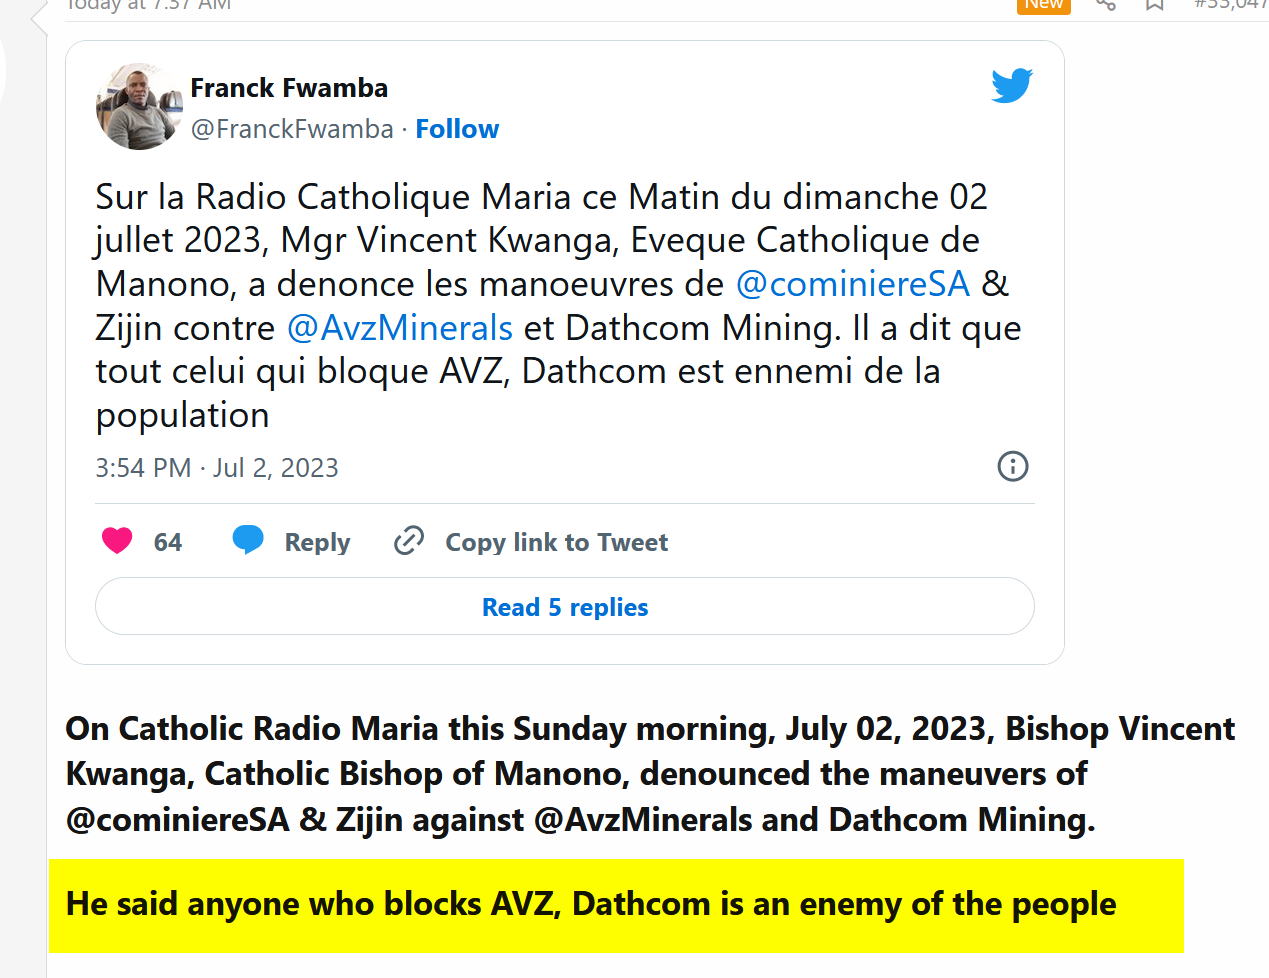The image size is (1269, 978).
Task: Click the Franck Fwamba display name
Action: pyautogui.click(x=289, y=88)
